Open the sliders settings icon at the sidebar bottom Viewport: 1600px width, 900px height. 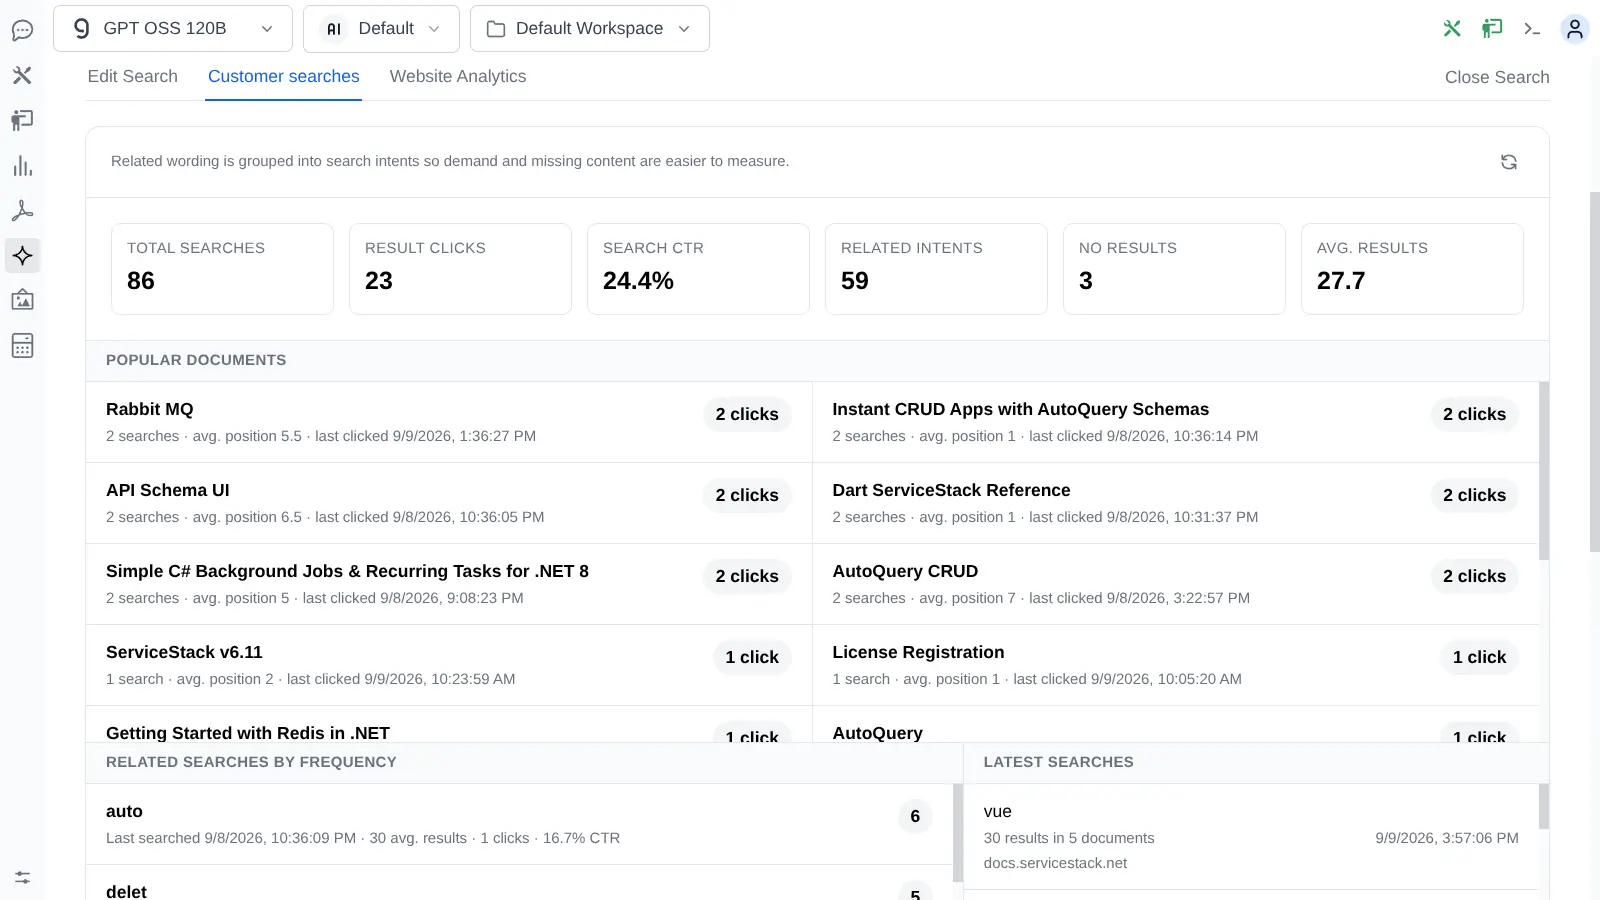coord(22,877)
